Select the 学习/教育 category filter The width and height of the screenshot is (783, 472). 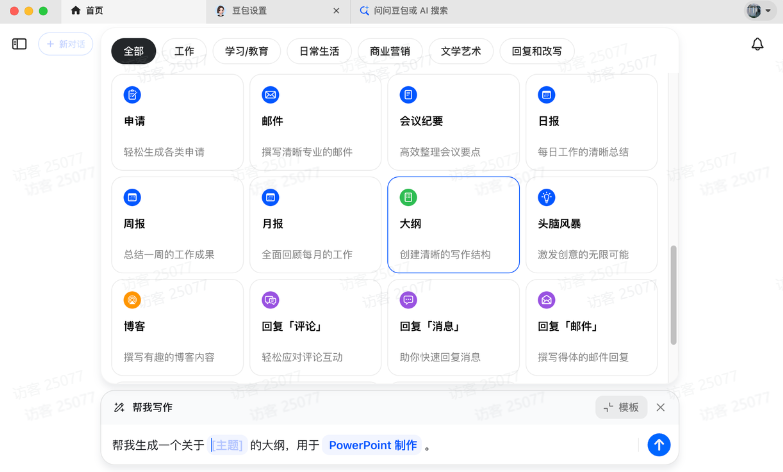pyautogui.click(x=247, y=51)
